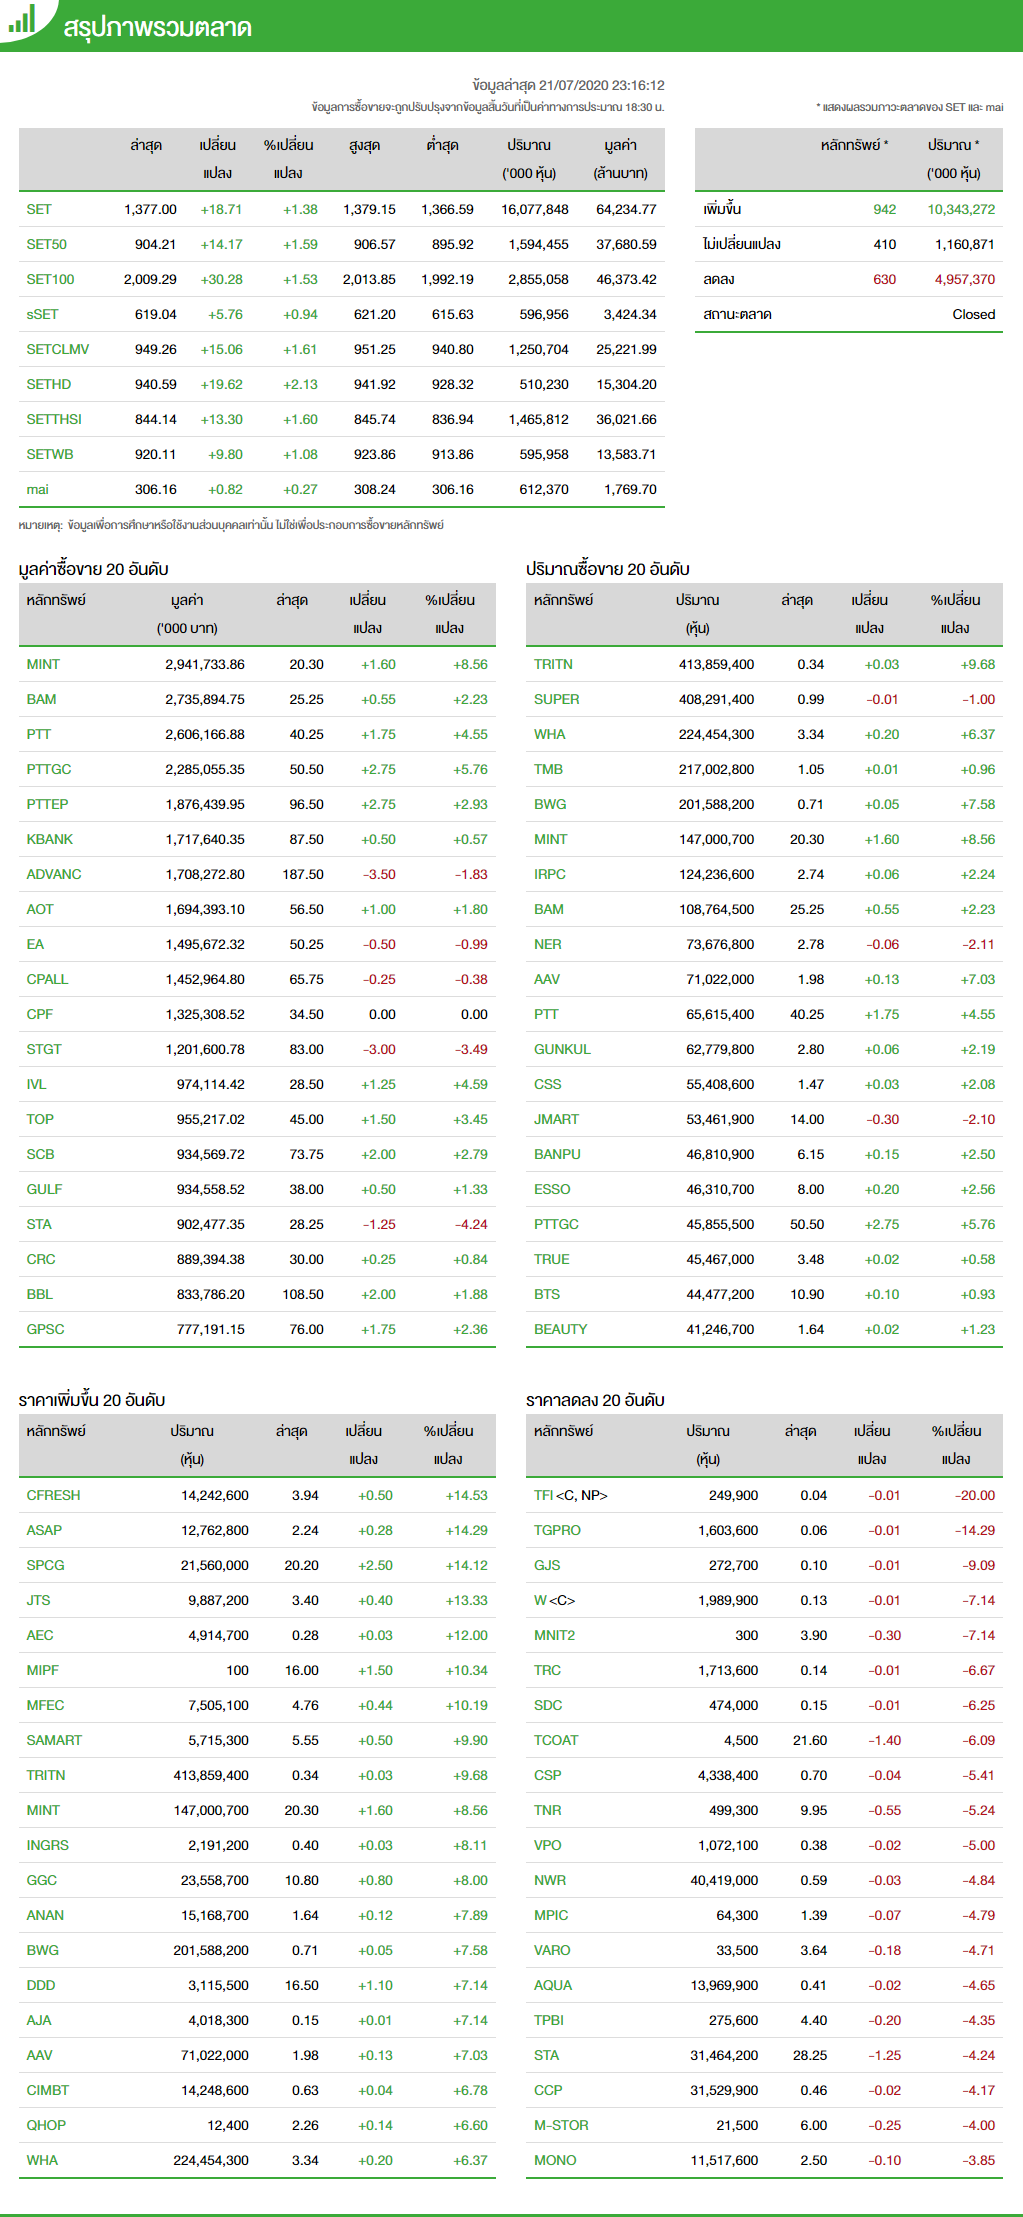1023x2217 pixels.
Task: Click the PTTGC symbol in value ranking
Action: [49, 769]
